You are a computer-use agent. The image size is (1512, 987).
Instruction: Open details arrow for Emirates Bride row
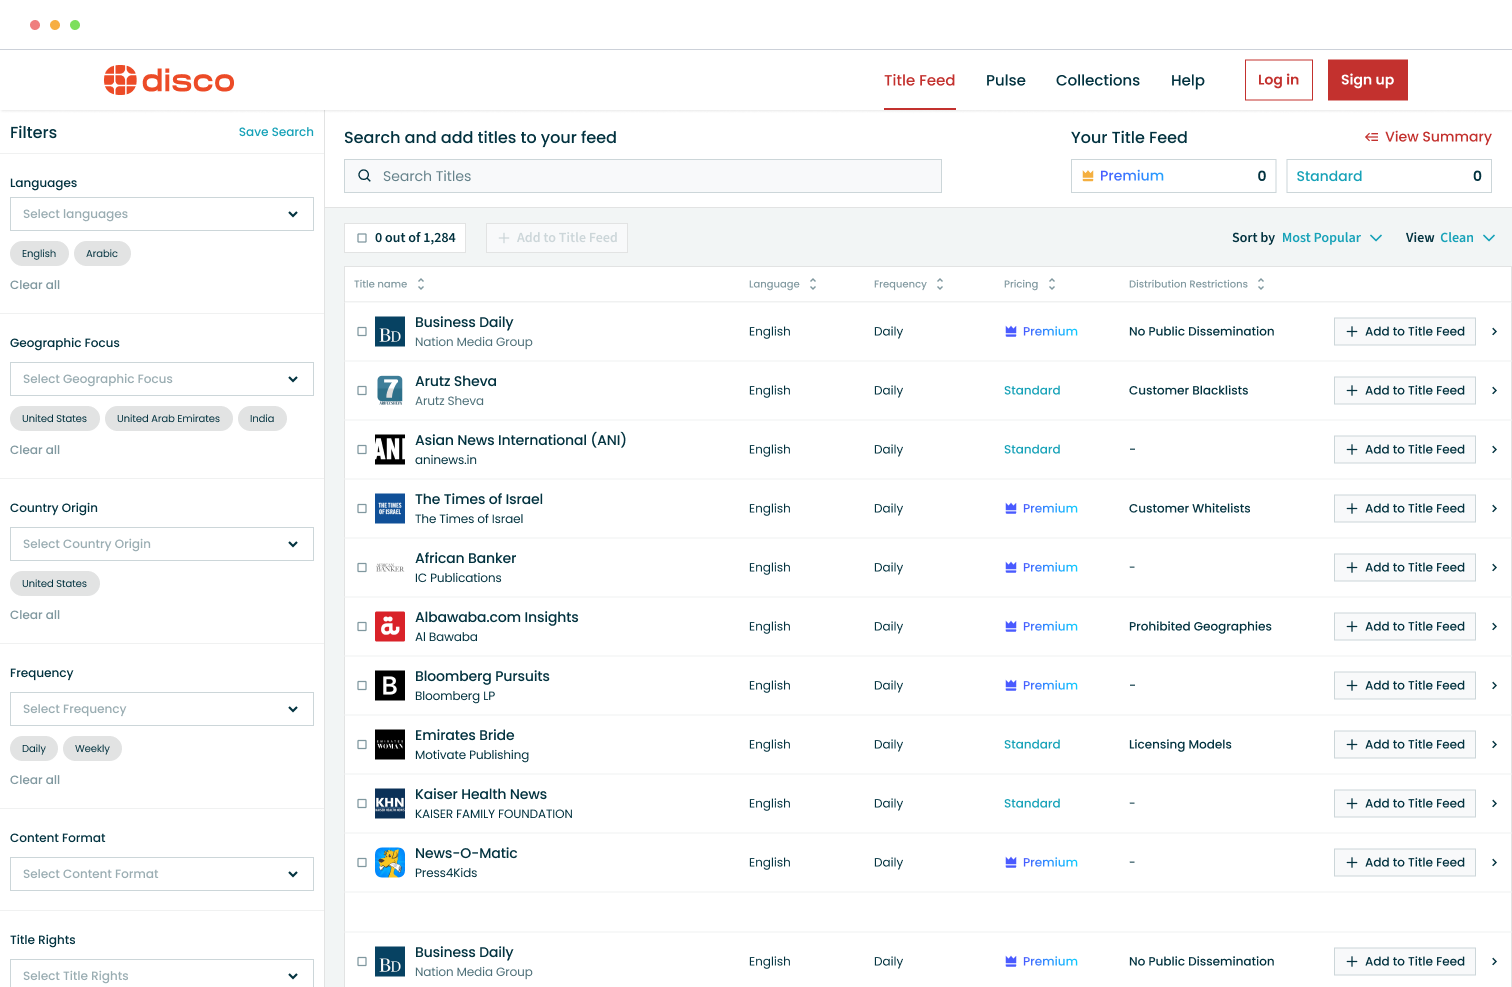point(1495,745)
